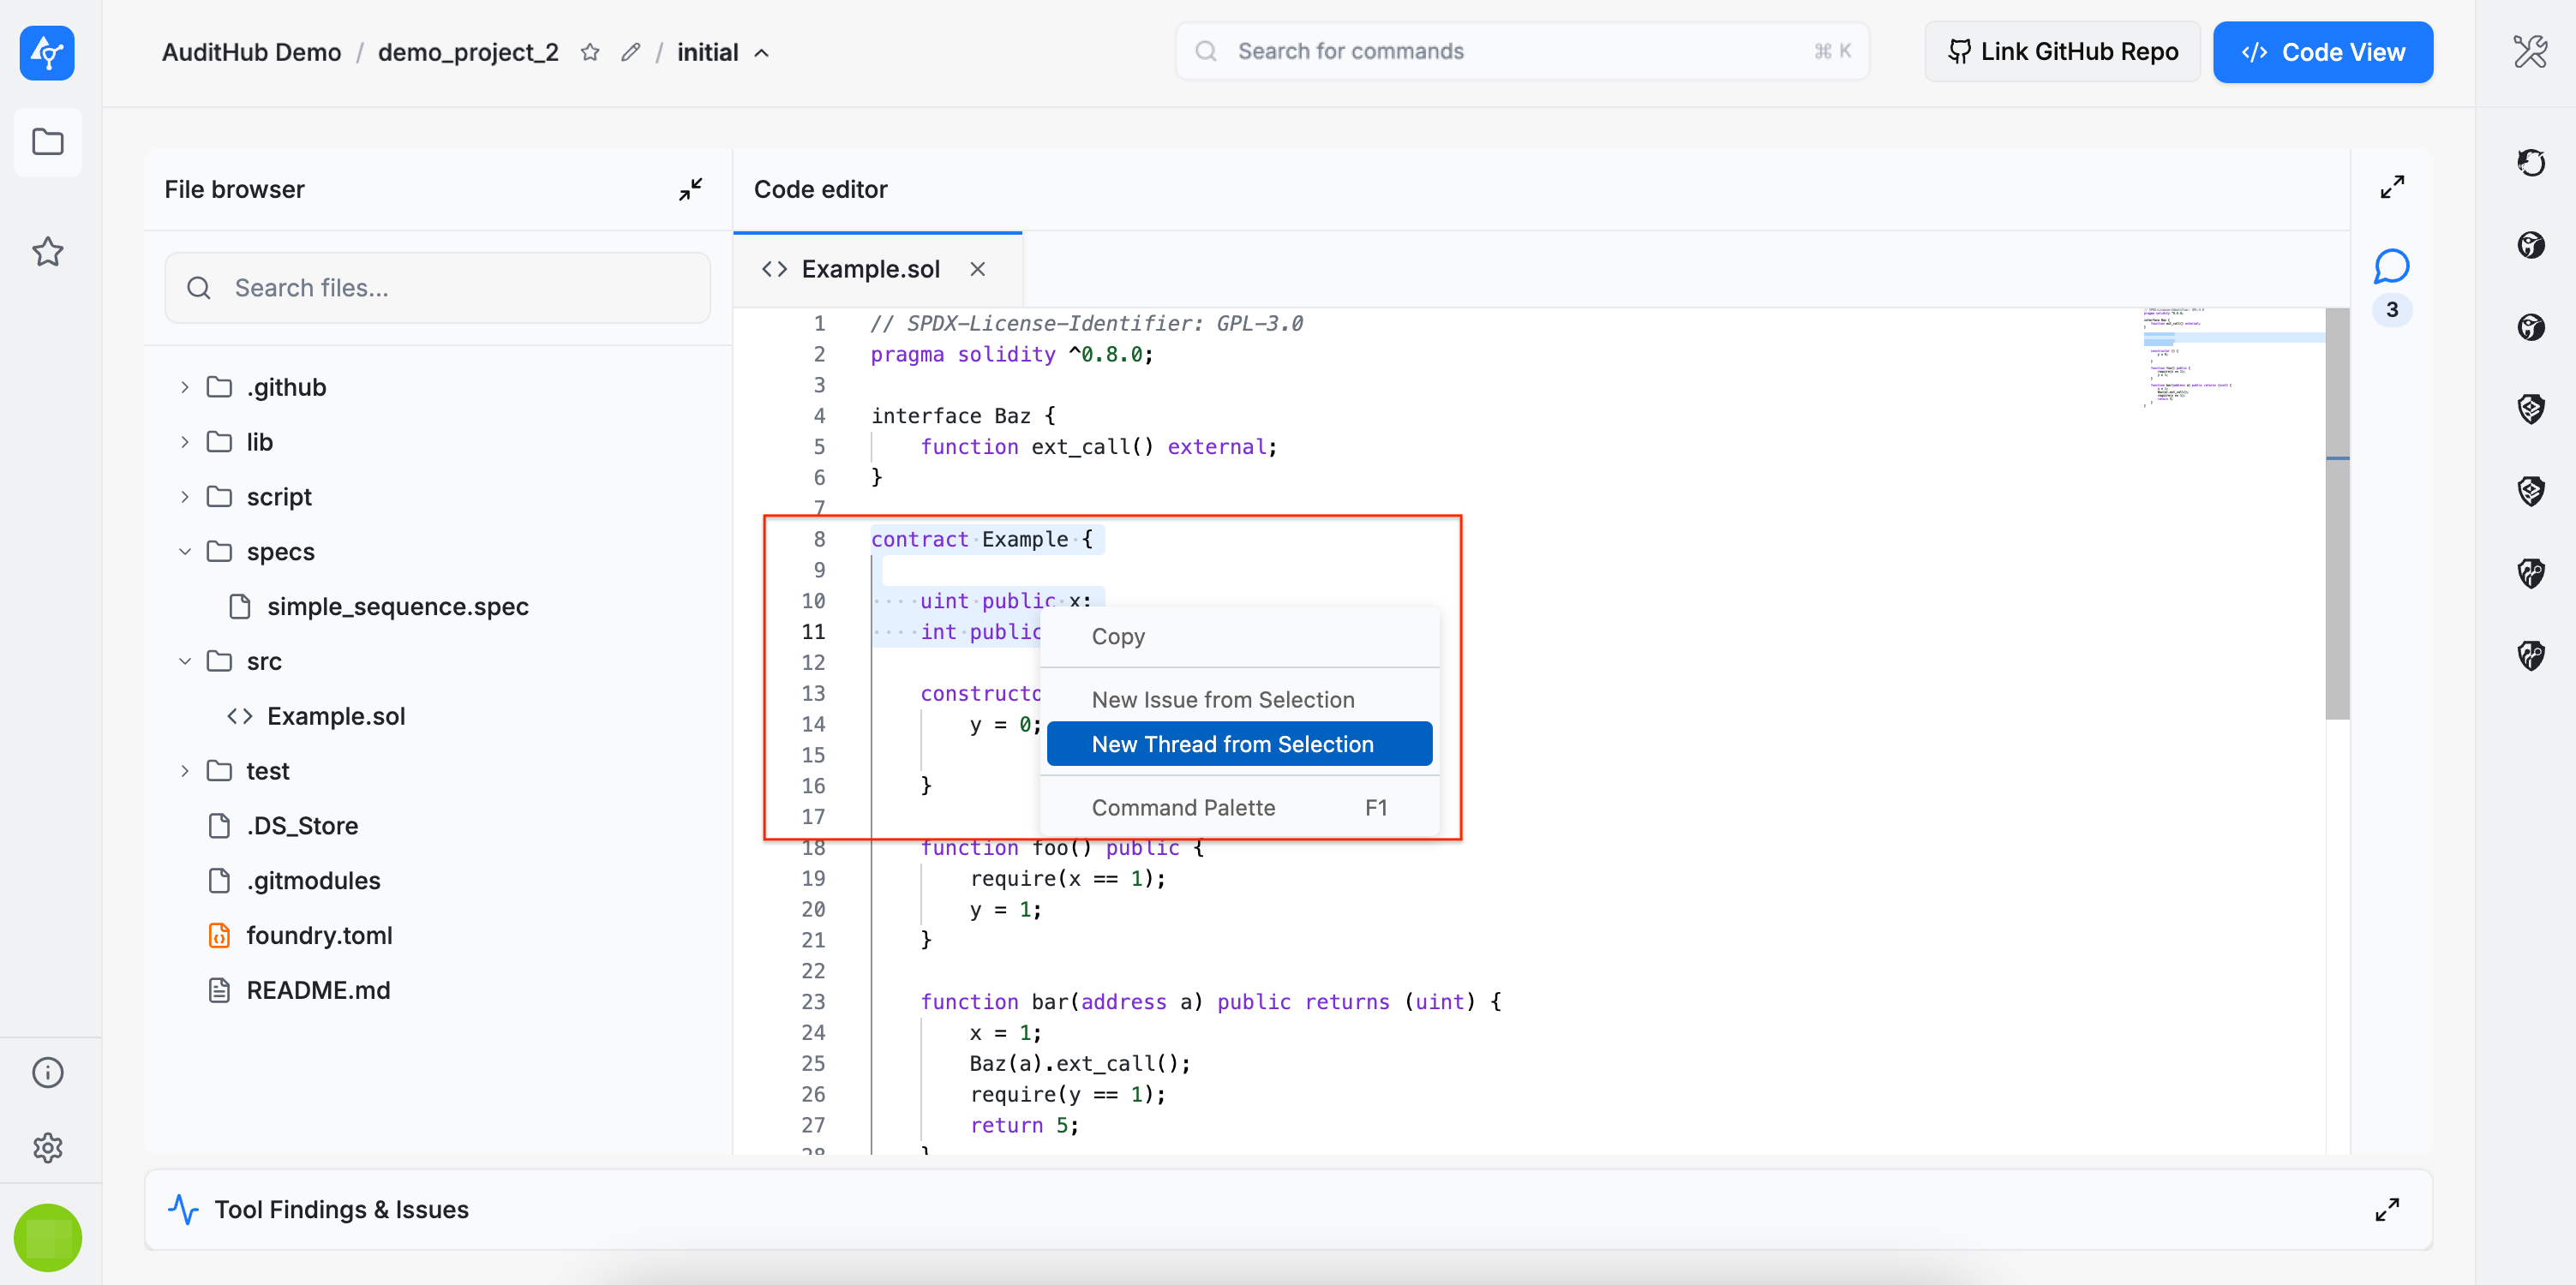
Task: Click the Link GitHub Repo button
Action: click(2062, 52)
